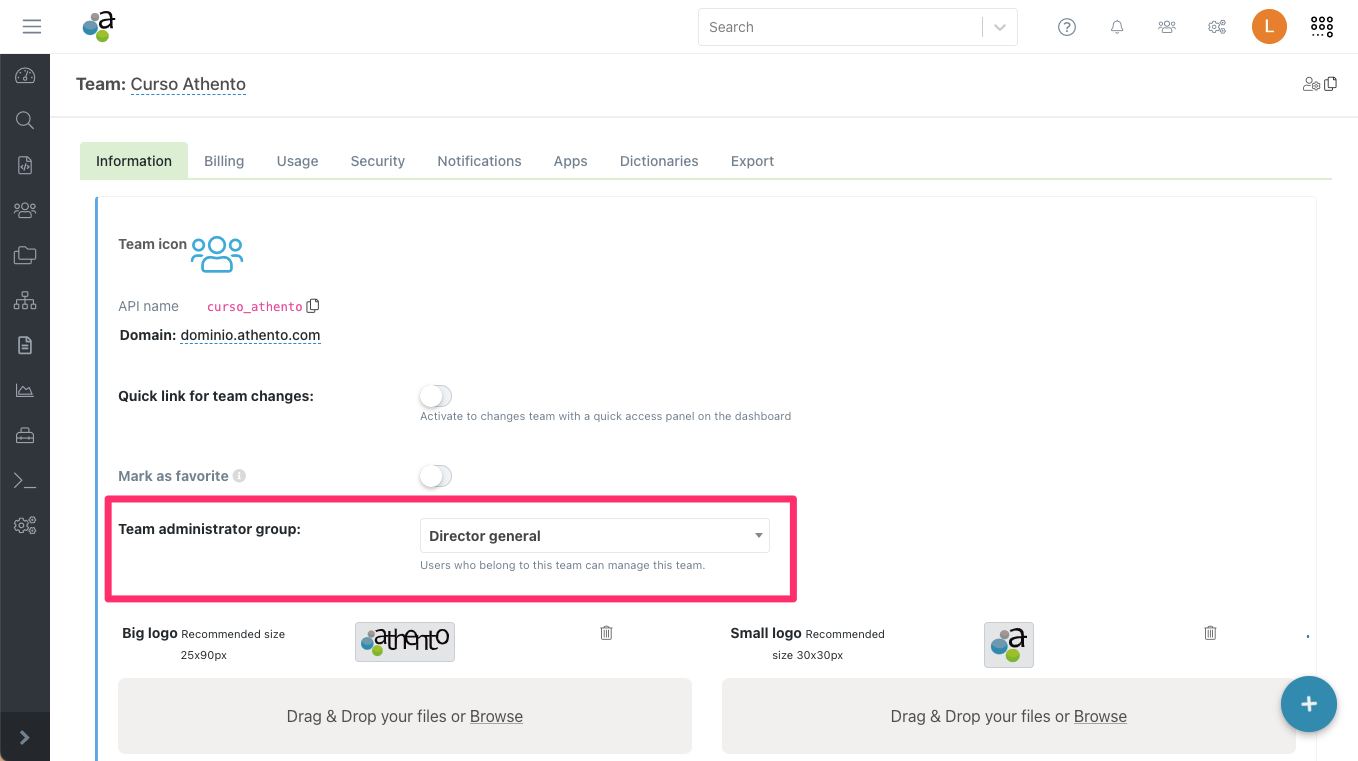The width and height of the screenshot is (1358, 761).
Task: Open the Team administrator group dropdown
Action: (594, 536)
